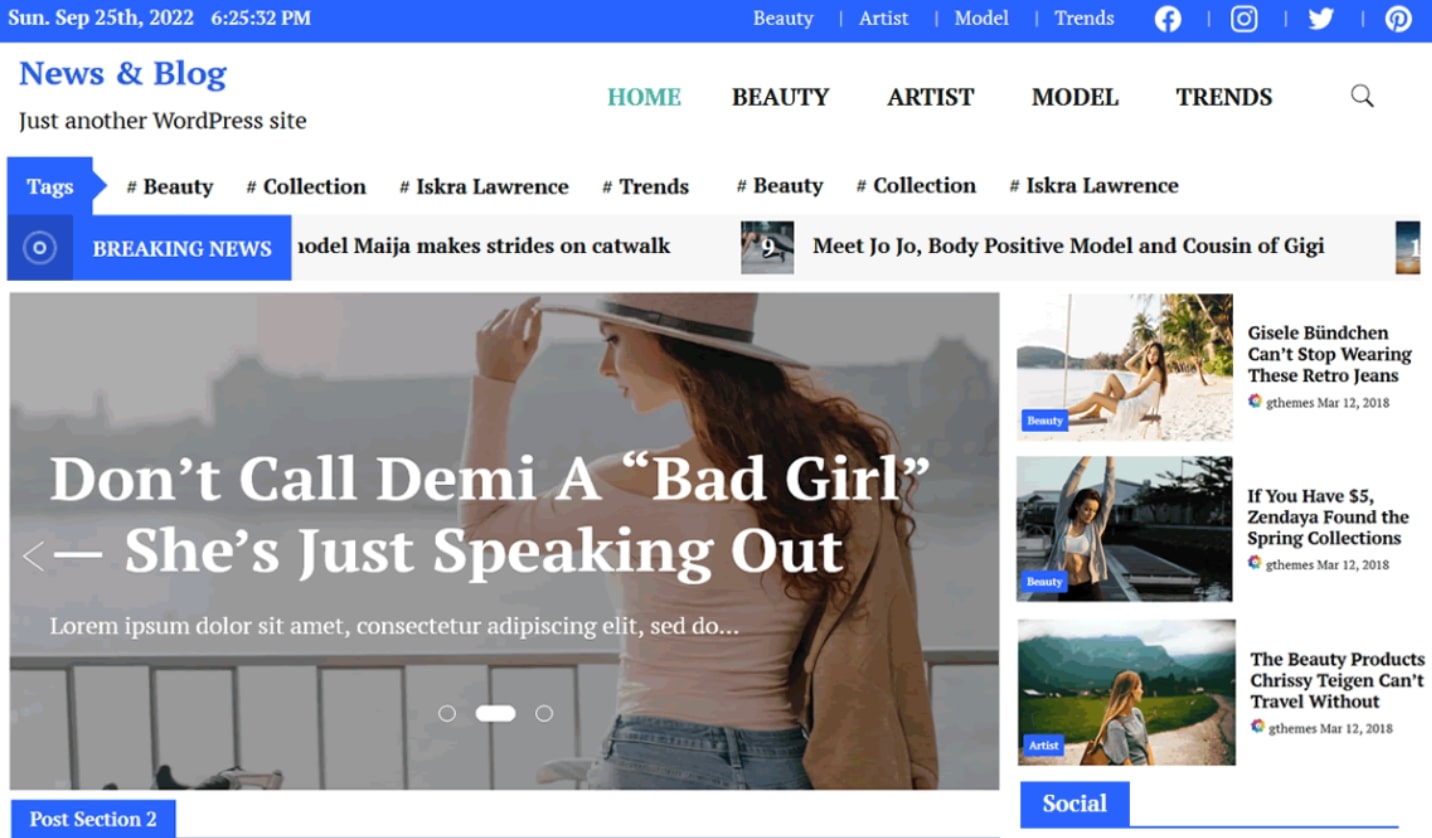Open the Zendaya Spring Collections post thumbnail

[x=1124, y=529]
